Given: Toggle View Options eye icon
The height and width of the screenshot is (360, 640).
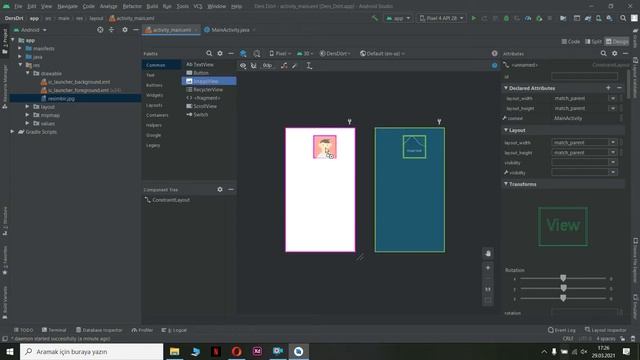Looking at the screenshot, I should [243, 66].
